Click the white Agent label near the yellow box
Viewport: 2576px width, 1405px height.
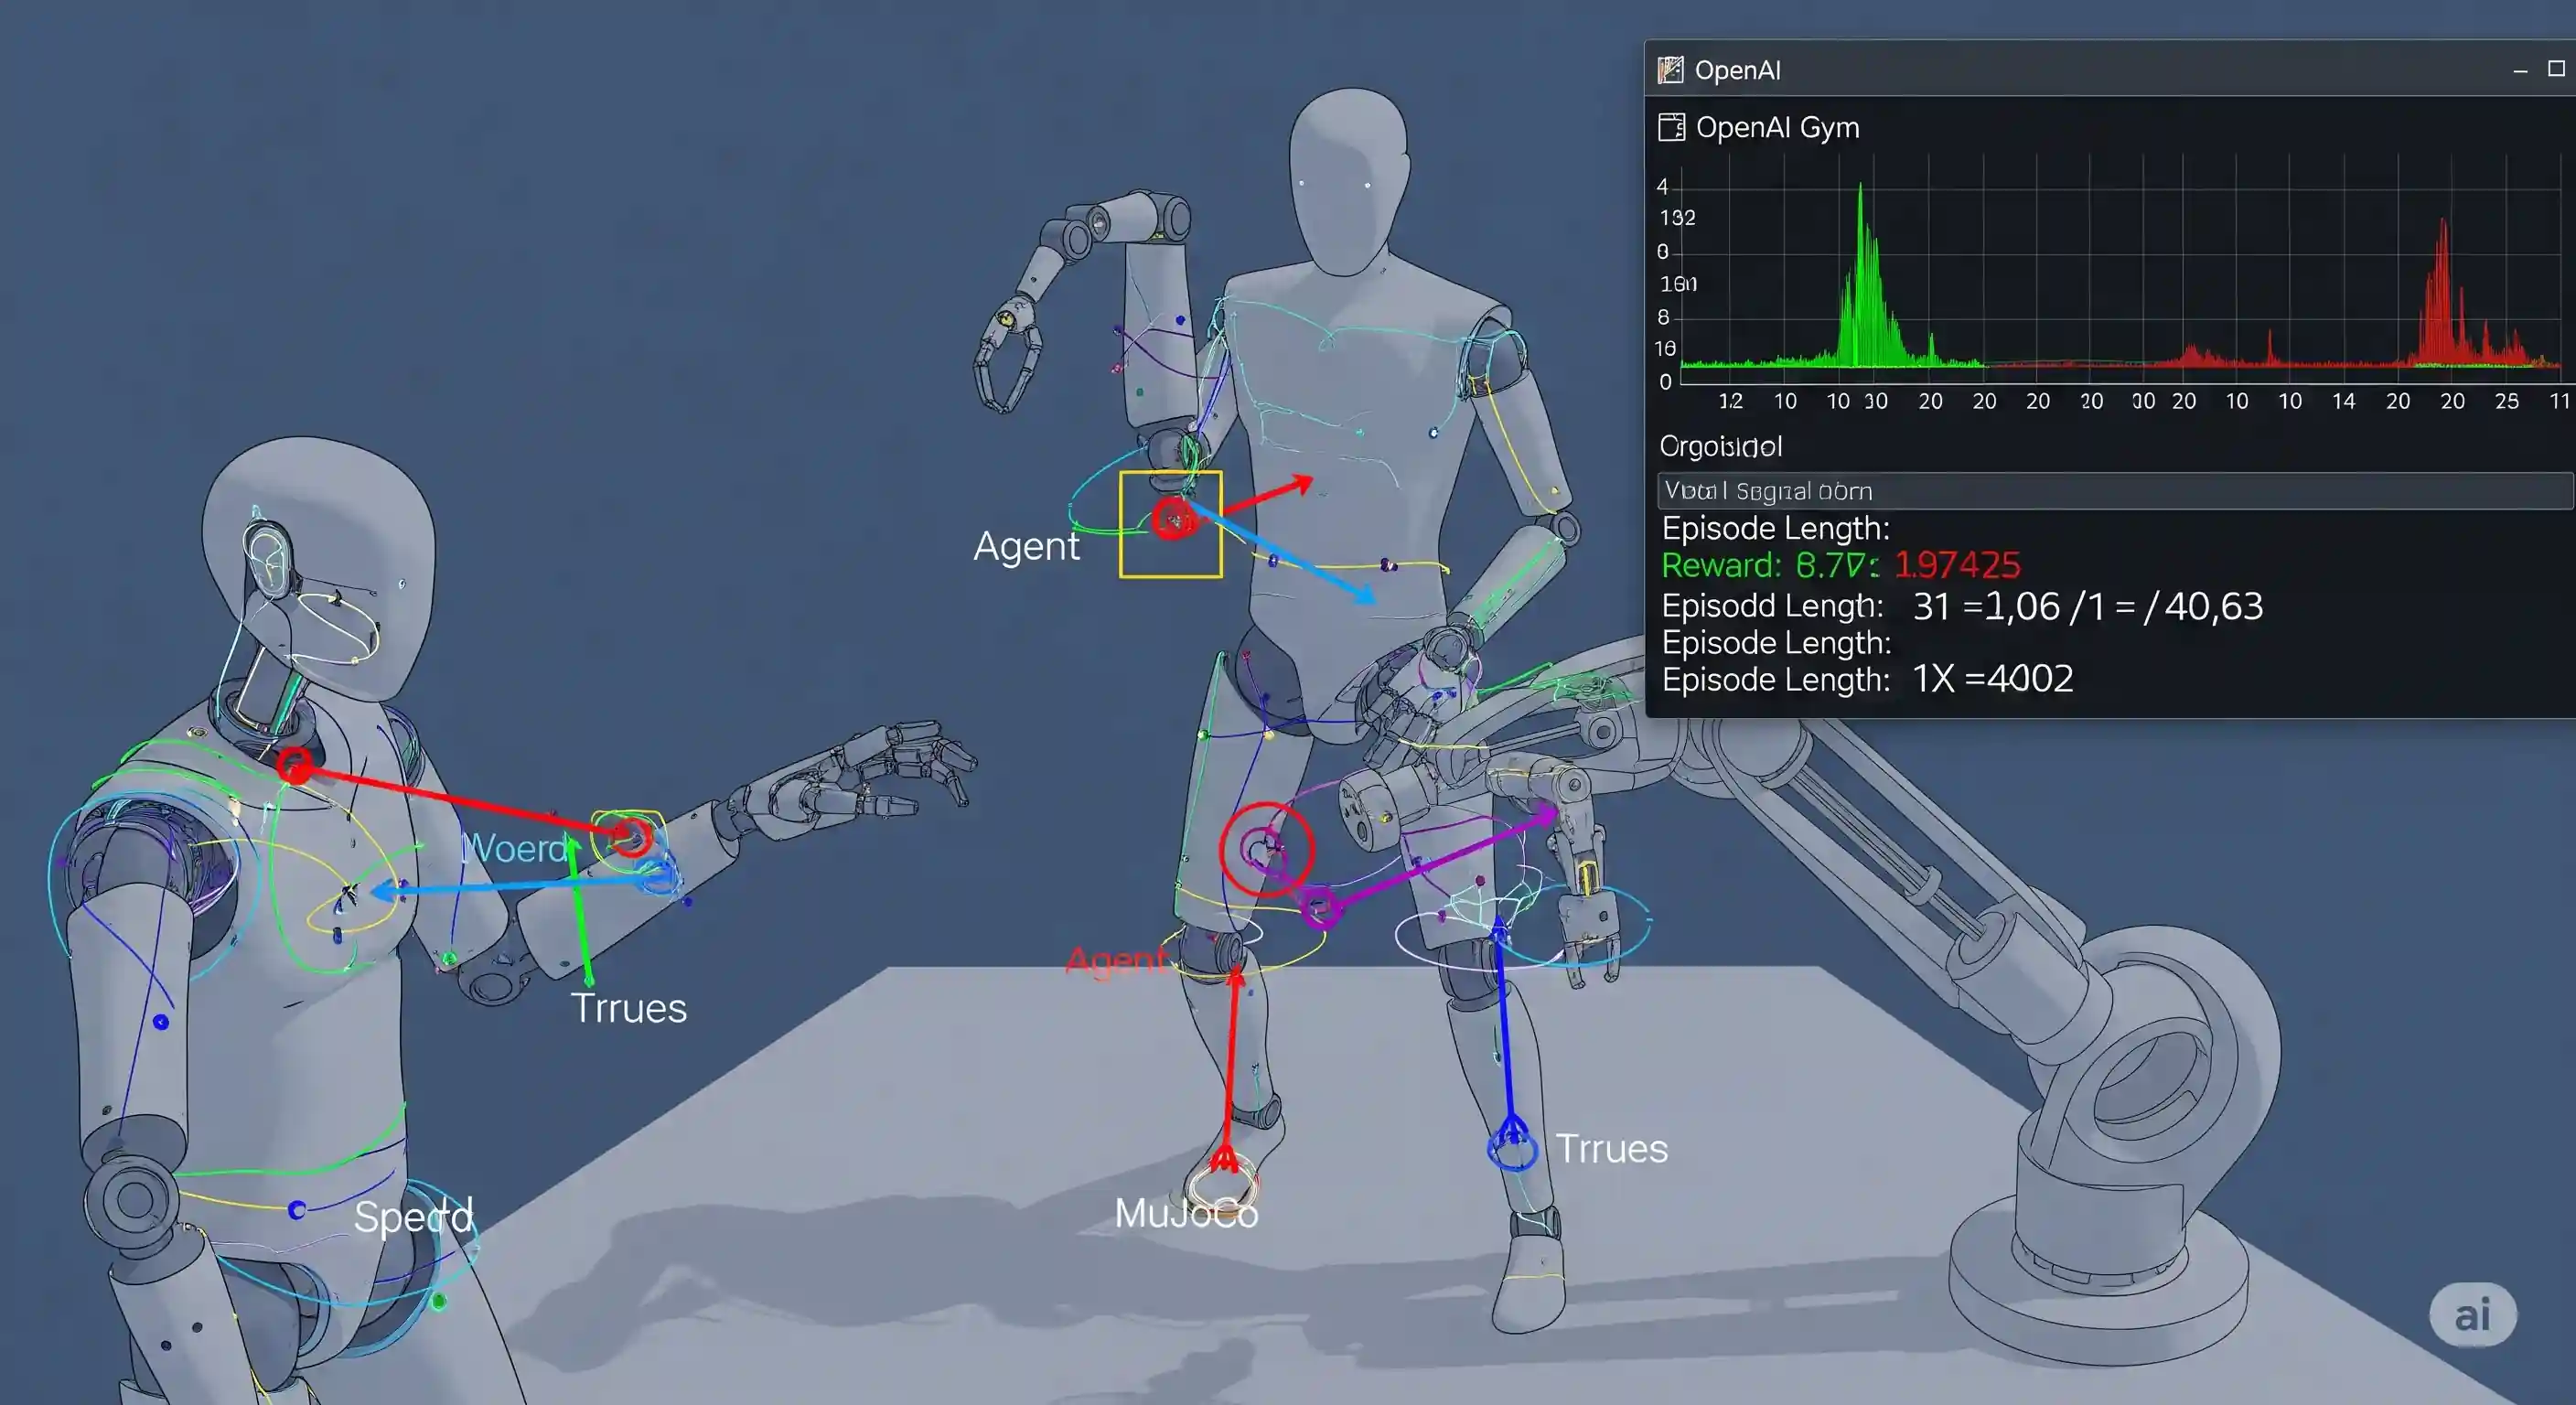pos(1026,546)
